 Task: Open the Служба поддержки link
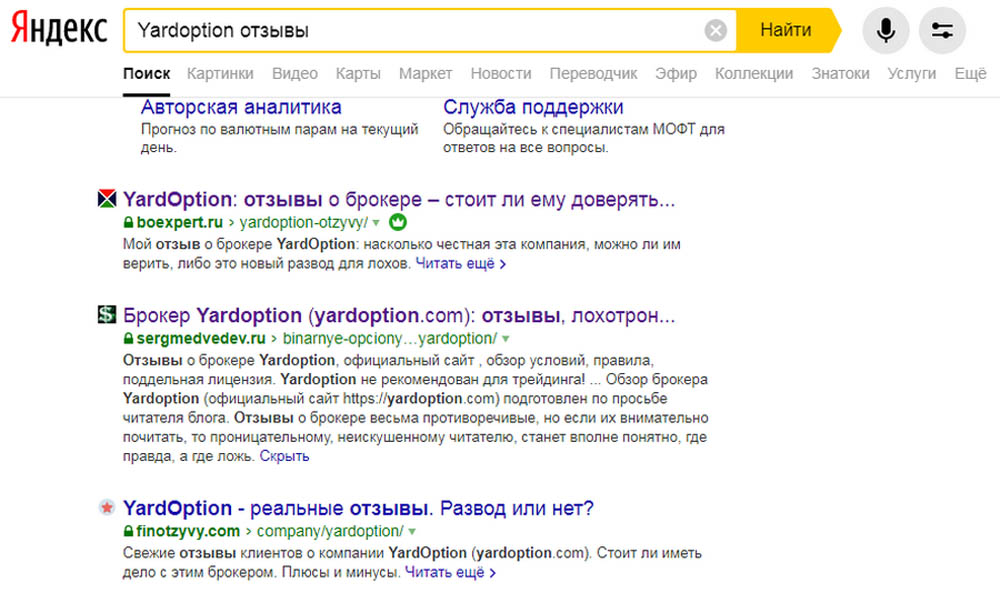(533, 106)
